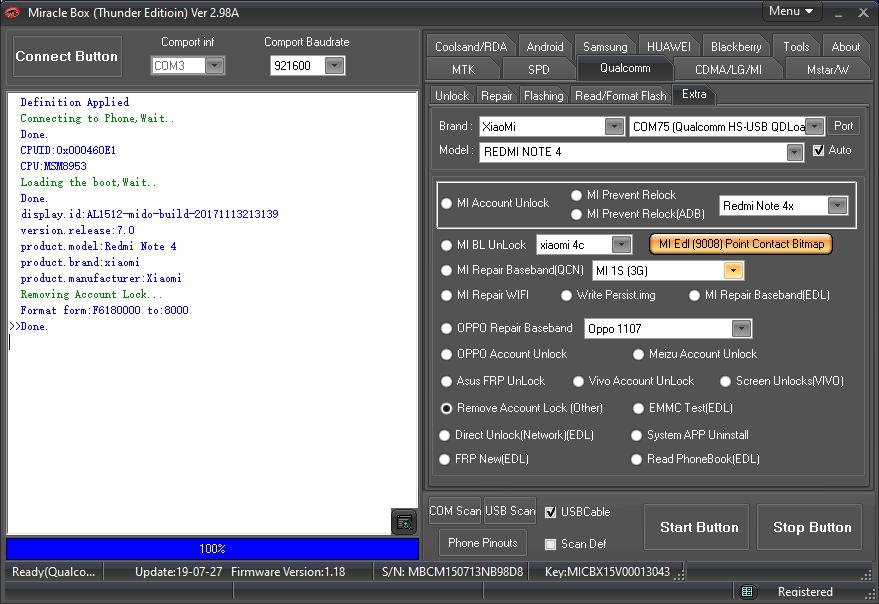Screen dimensions: 879x604
Task: Switch to the Blackberry tab
Action: (735, 47)
